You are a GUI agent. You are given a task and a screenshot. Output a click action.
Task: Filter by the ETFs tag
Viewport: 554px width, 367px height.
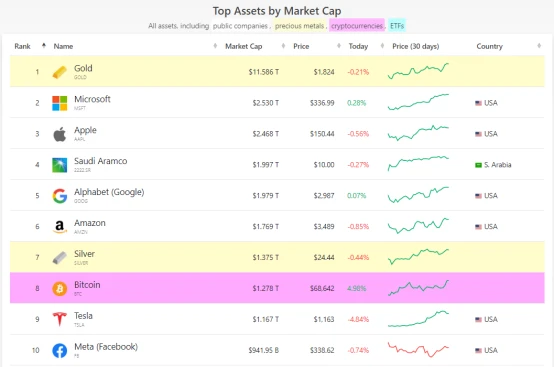(397, 26)
